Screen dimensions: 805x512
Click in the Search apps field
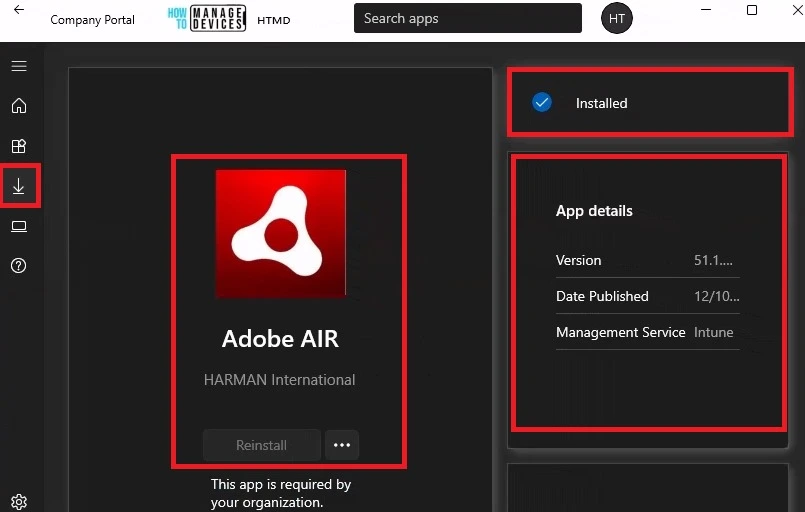tap(468, 18)
